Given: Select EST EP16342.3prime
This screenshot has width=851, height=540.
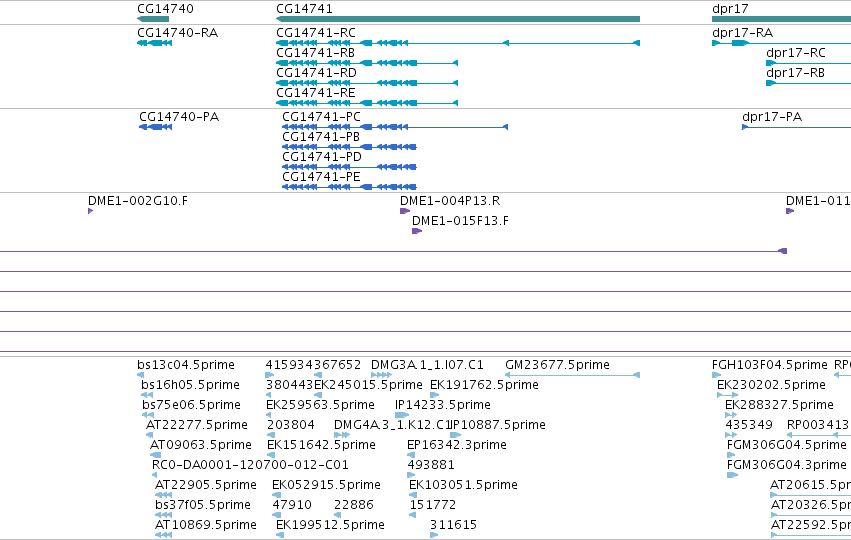Looking at the screenshot, I should pyautogui.click(x=457, y=445).
